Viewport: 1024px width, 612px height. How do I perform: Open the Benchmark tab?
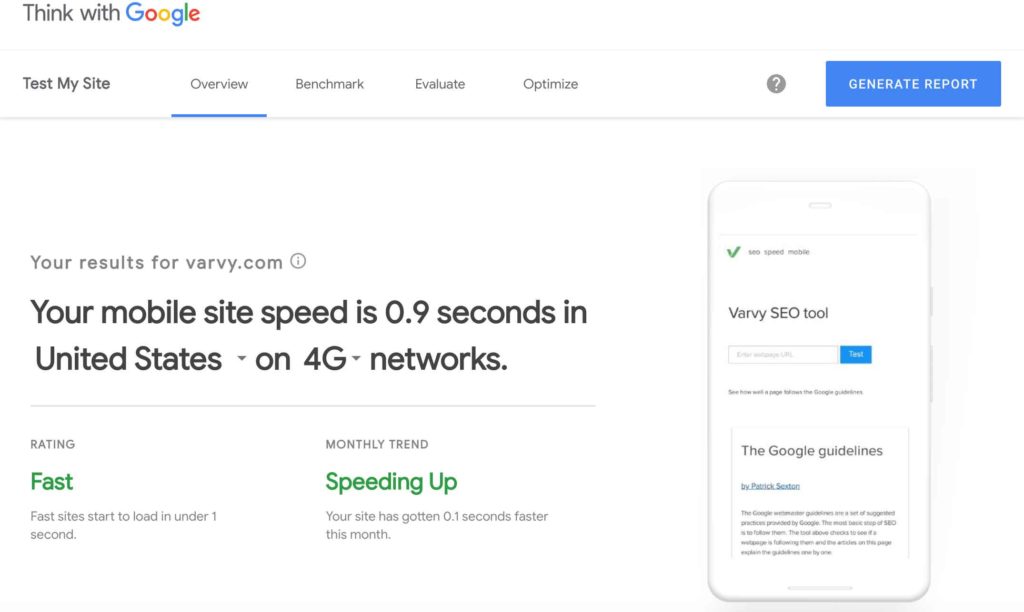click(329, 84)
